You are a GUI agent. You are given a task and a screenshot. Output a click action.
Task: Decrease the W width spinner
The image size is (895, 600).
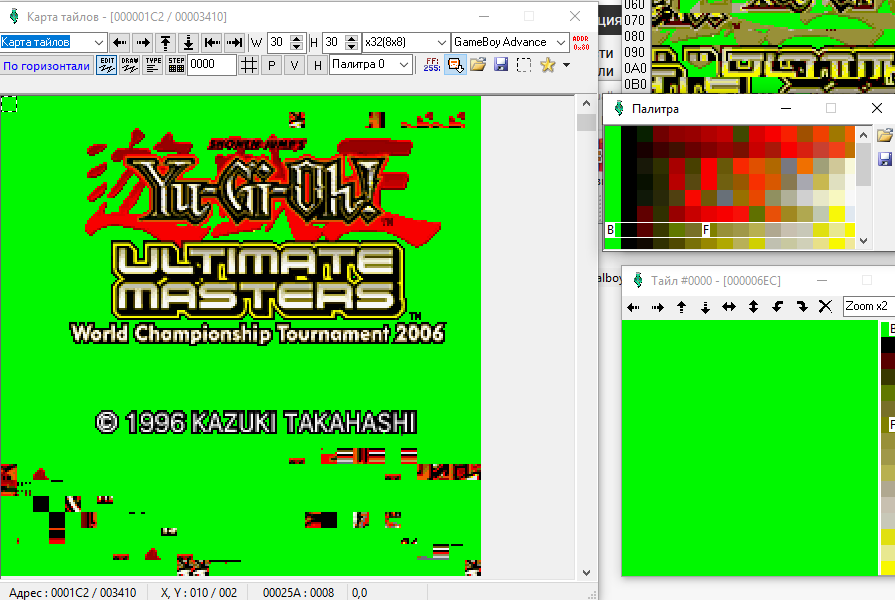coord(296,46)
